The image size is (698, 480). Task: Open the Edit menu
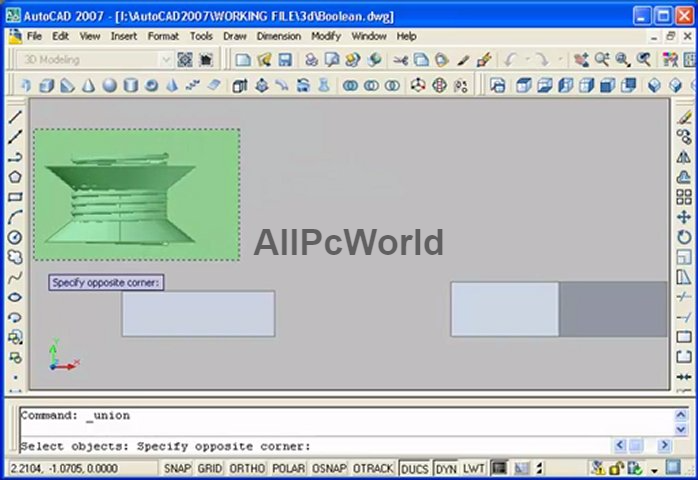pyautogui.click(x=60, y=36)
